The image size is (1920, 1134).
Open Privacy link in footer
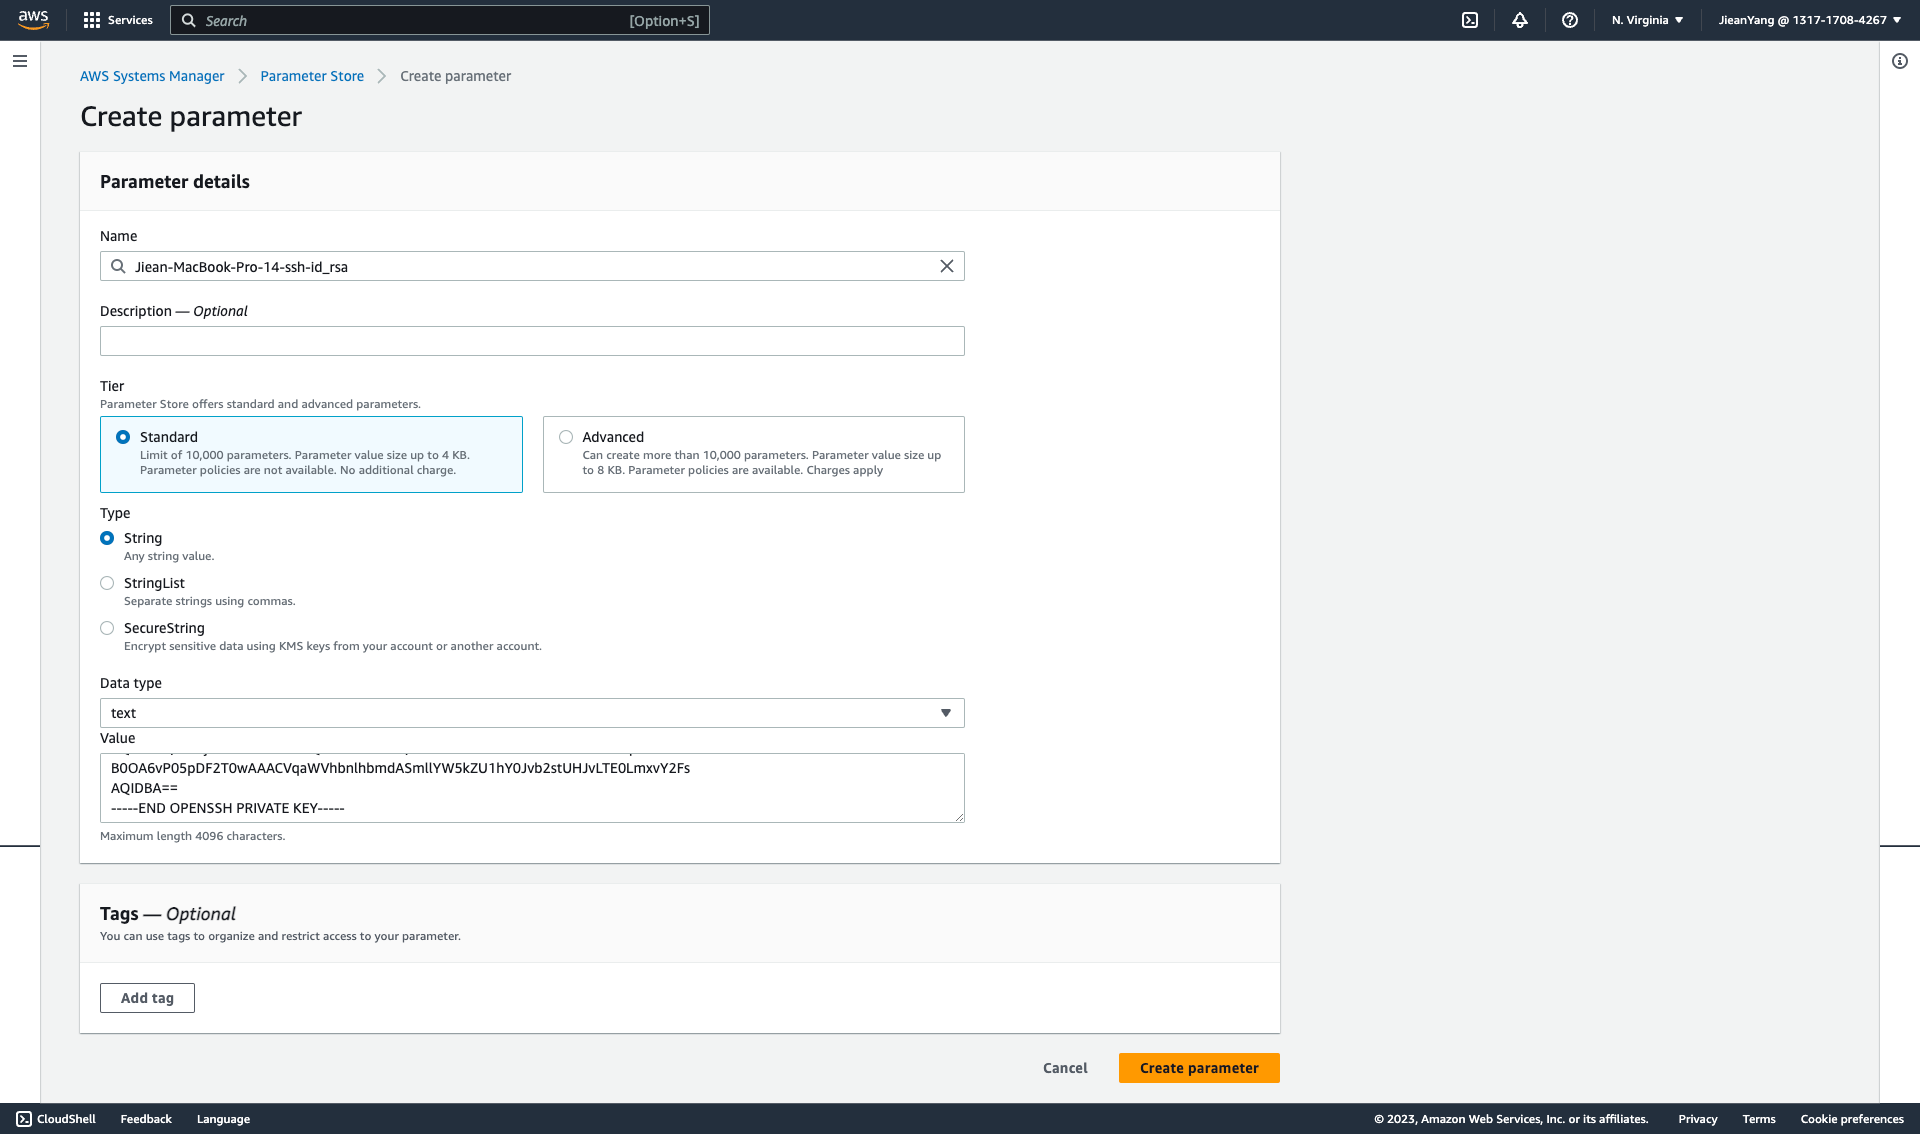point(1697,1119)
